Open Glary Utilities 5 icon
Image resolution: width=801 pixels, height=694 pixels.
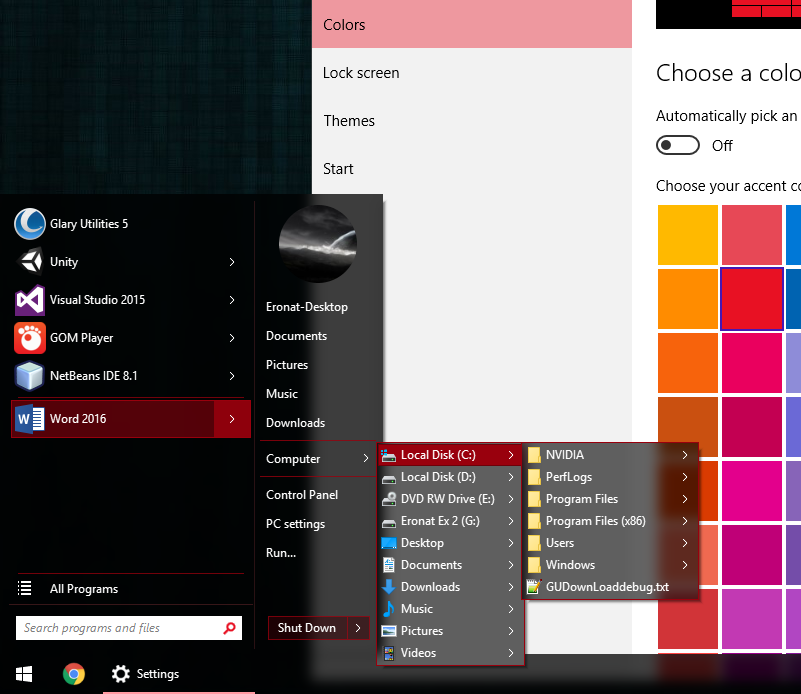point(30,224)
